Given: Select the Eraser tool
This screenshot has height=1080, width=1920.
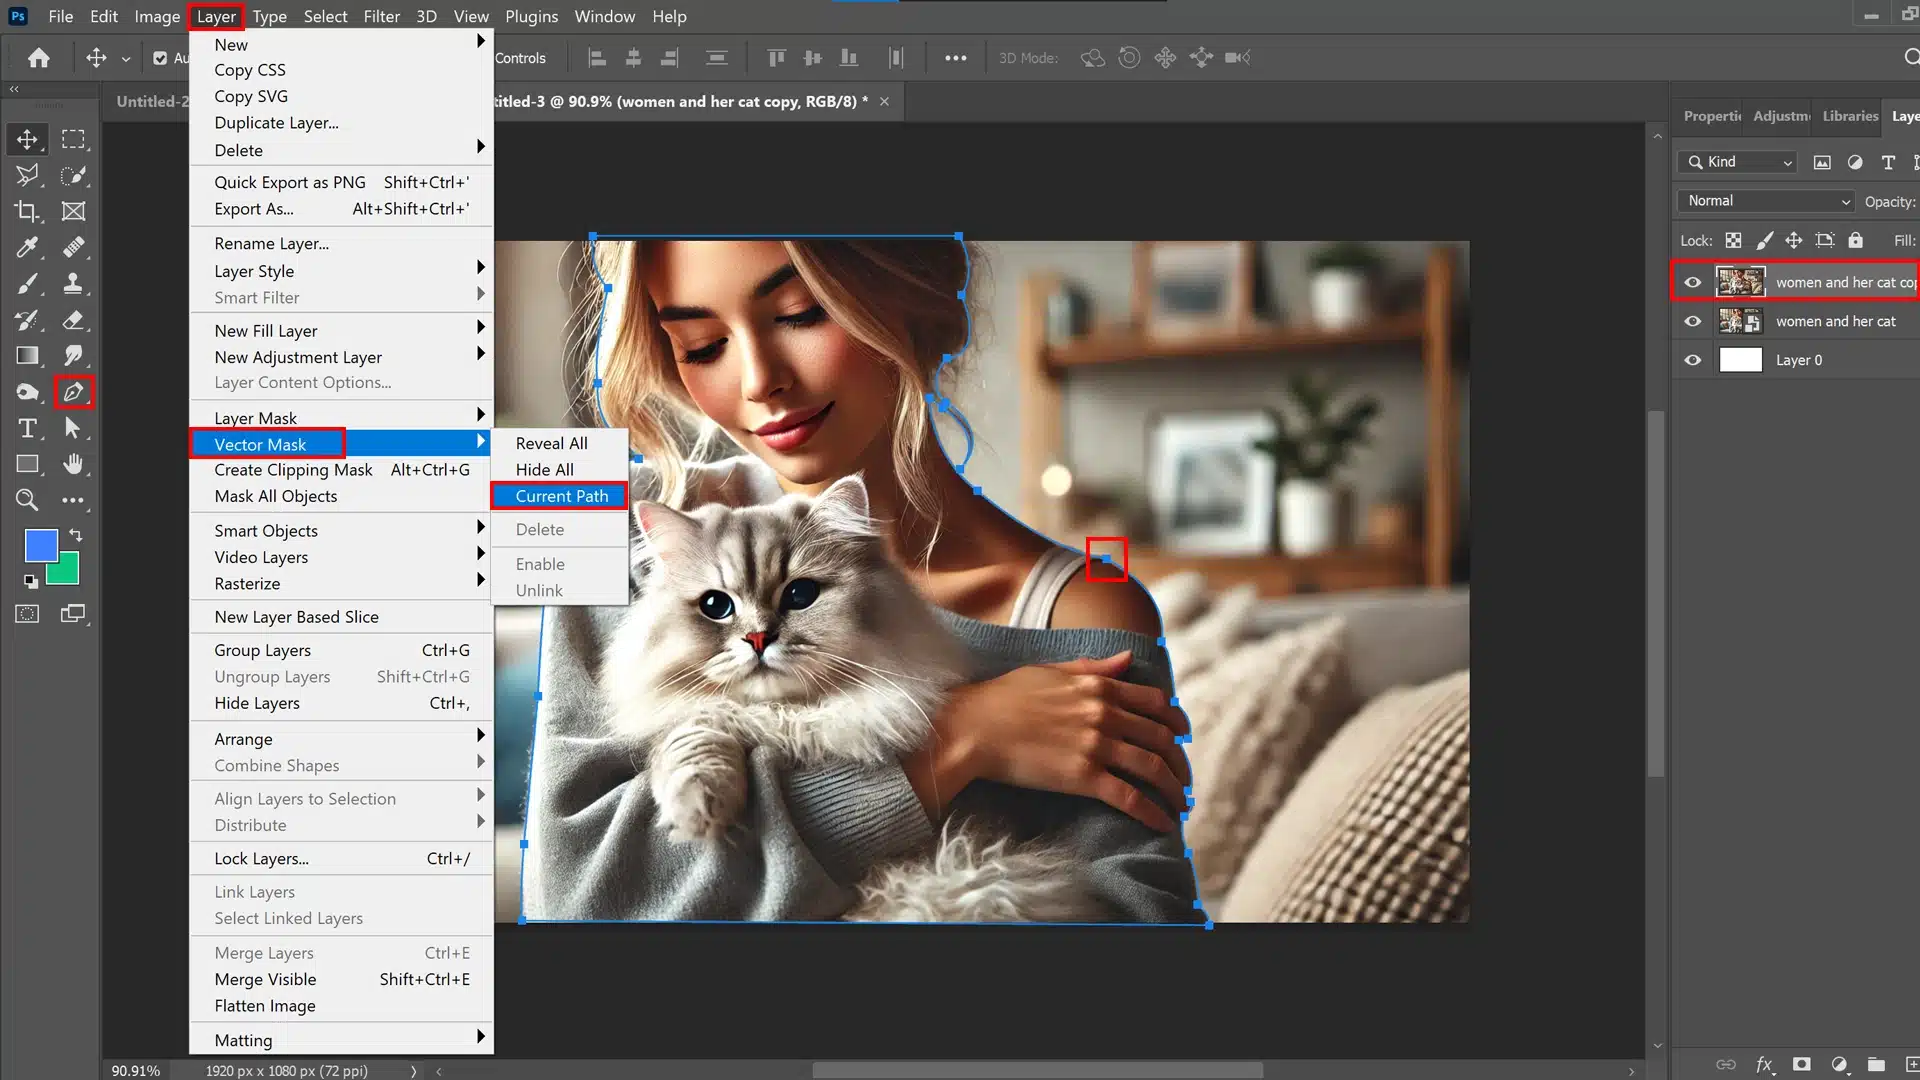Looking at the screenshot, I should click(73, 320).
